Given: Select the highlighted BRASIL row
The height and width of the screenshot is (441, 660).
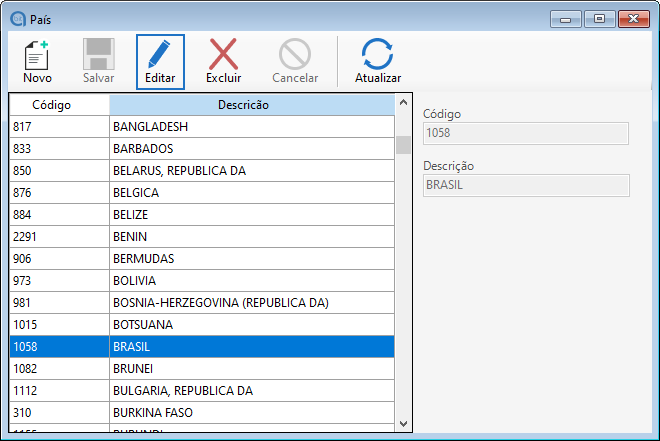Looking at the screenshot, I should pos(202,347).
